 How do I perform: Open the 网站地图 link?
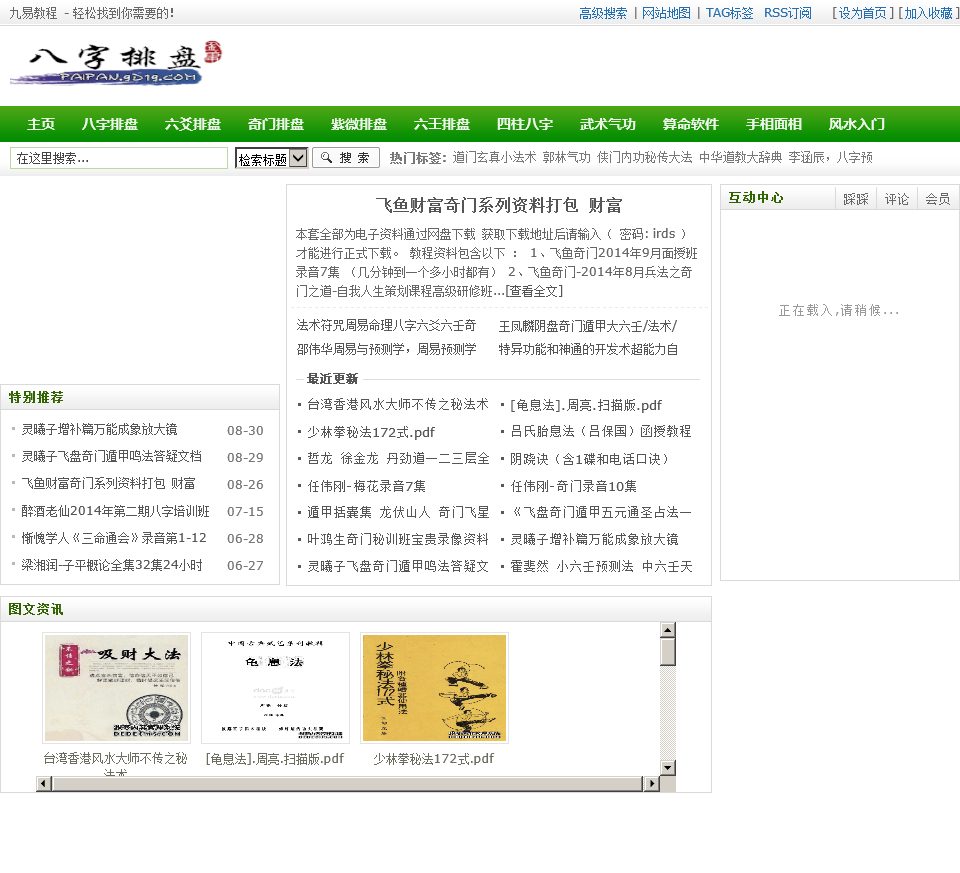tap(666, 13)
